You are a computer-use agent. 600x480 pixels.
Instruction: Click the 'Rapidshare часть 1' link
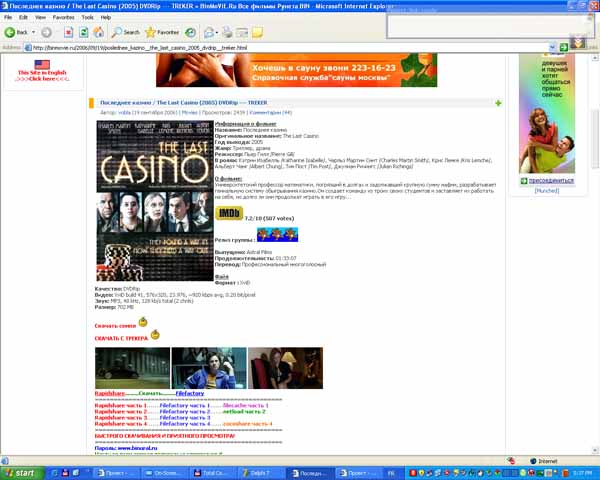pyautogui.click(x=120, y=405)
